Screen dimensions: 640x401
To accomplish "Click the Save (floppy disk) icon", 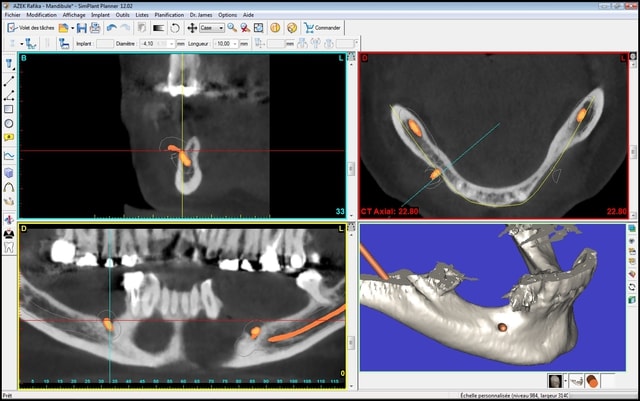I will pos(81,28).
